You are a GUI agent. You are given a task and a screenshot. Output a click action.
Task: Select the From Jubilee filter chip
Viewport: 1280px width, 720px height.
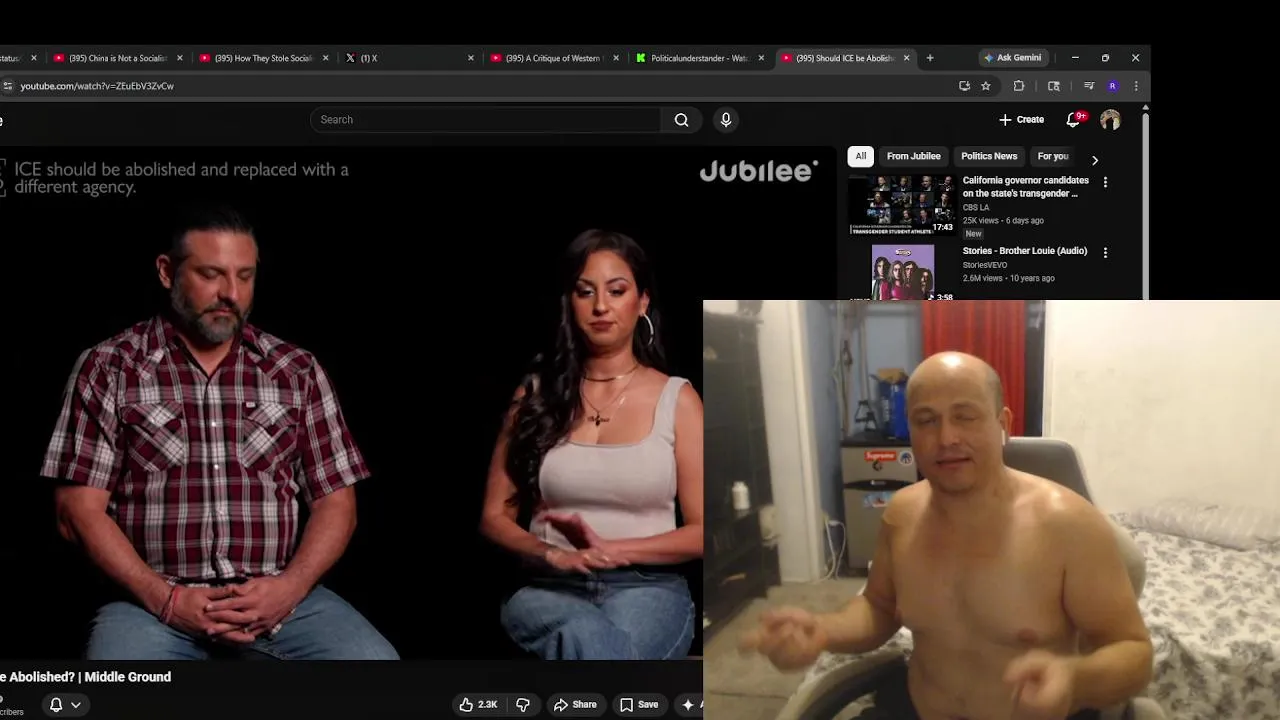(914, 156)
